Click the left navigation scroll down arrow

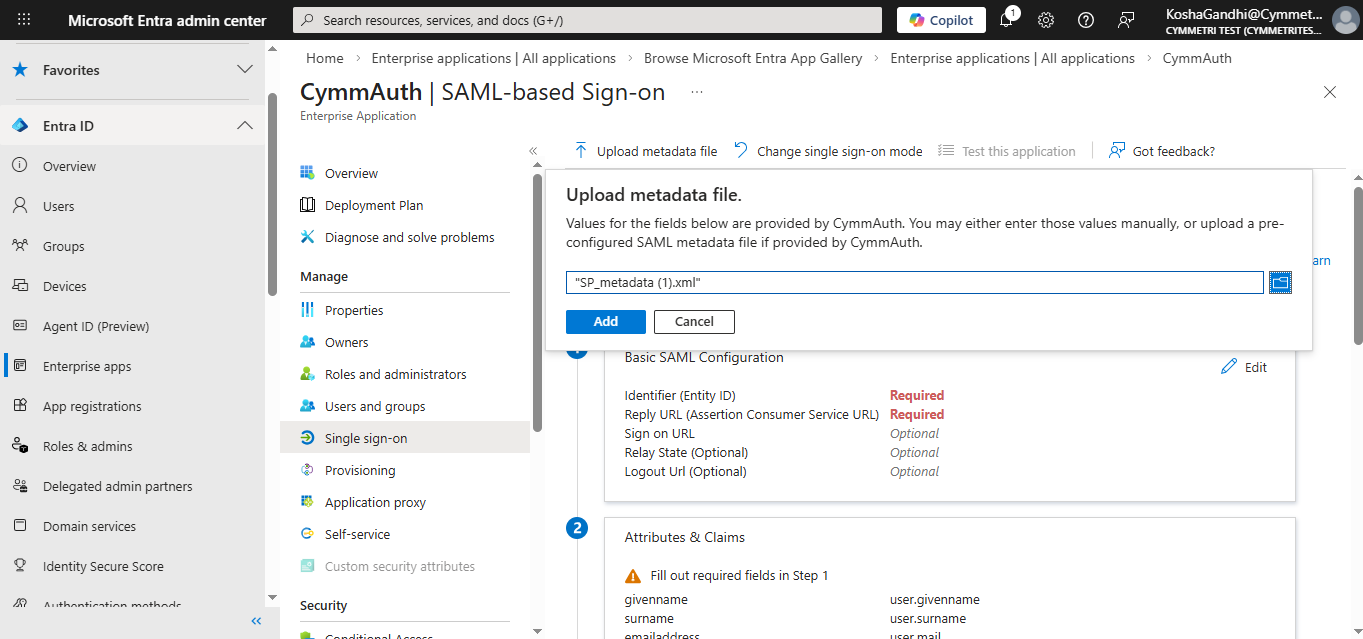(272, 597)
